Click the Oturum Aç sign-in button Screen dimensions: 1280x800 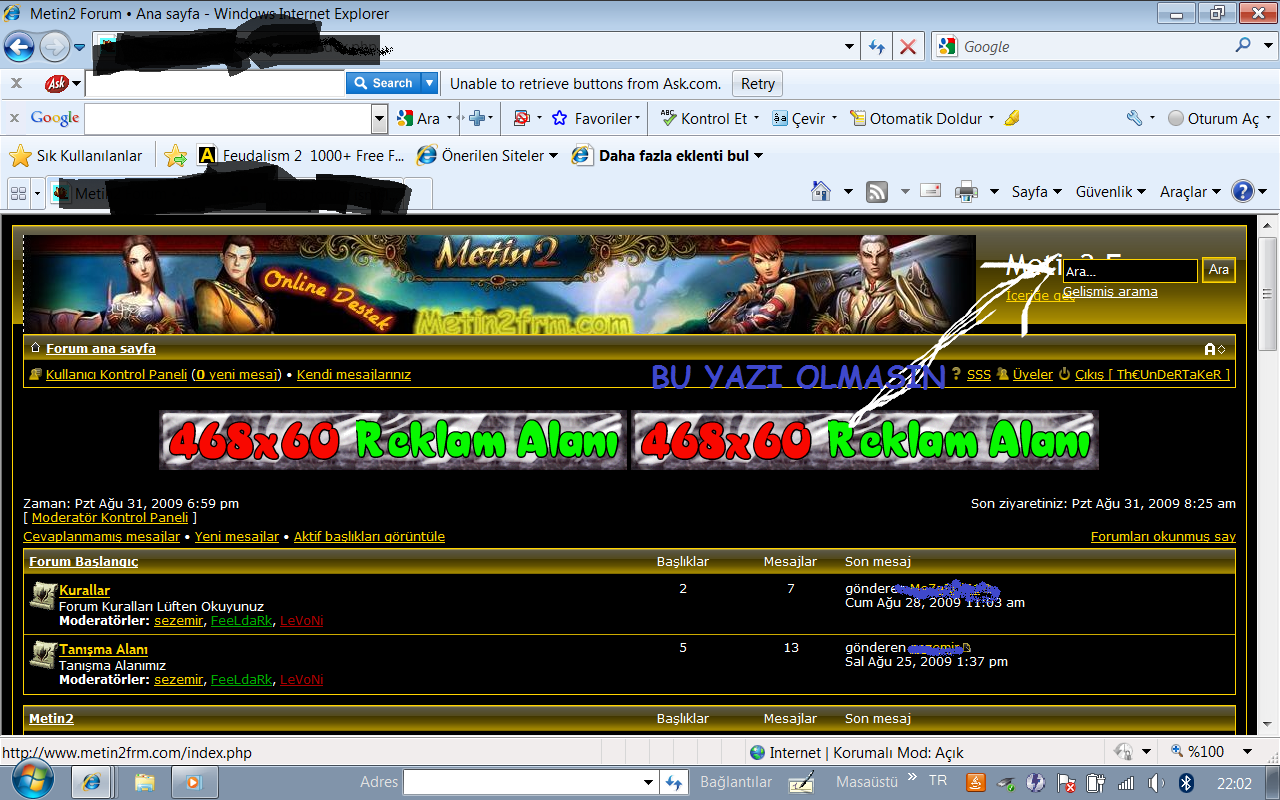[x=1214, y=118]
